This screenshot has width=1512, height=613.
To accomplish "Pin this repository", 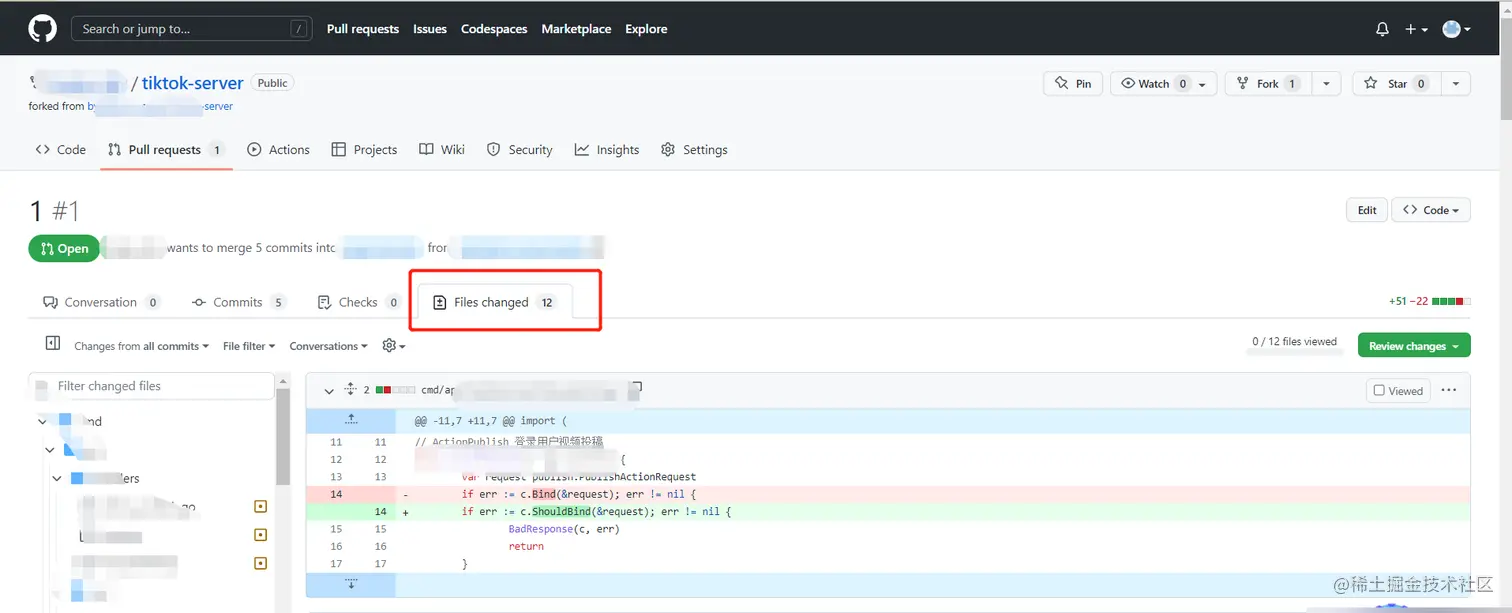I will [1073, 84].
